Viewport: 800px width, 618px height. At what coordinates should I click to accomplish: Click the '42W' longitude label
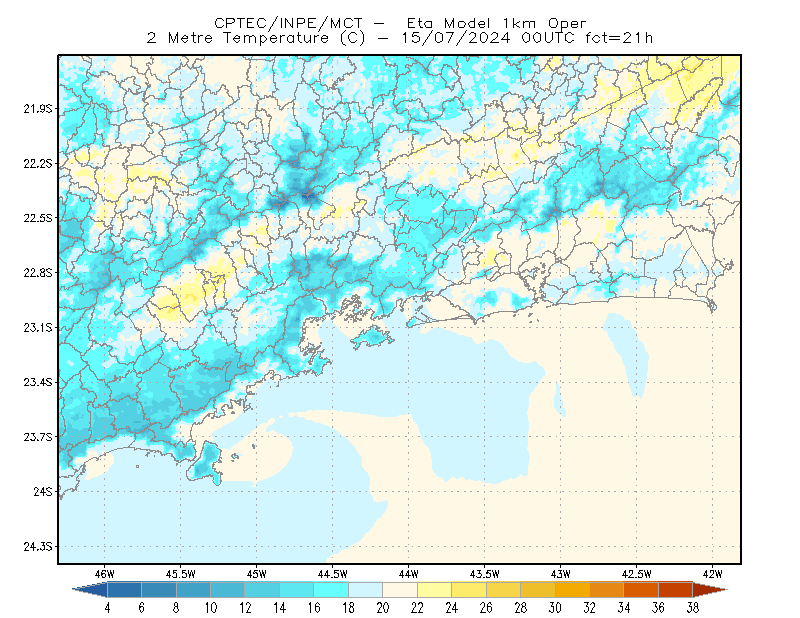pos(712,574)
